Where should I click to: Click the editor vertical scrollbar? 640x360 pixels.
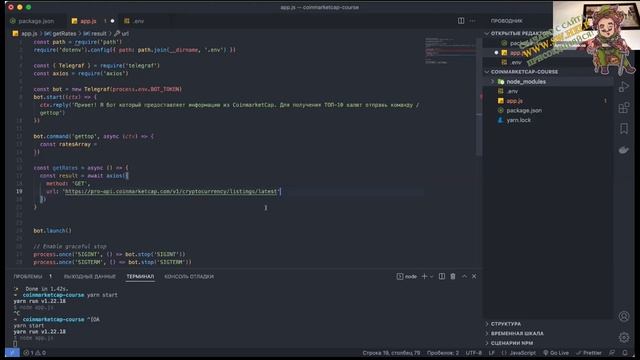(x=479, y=98)
